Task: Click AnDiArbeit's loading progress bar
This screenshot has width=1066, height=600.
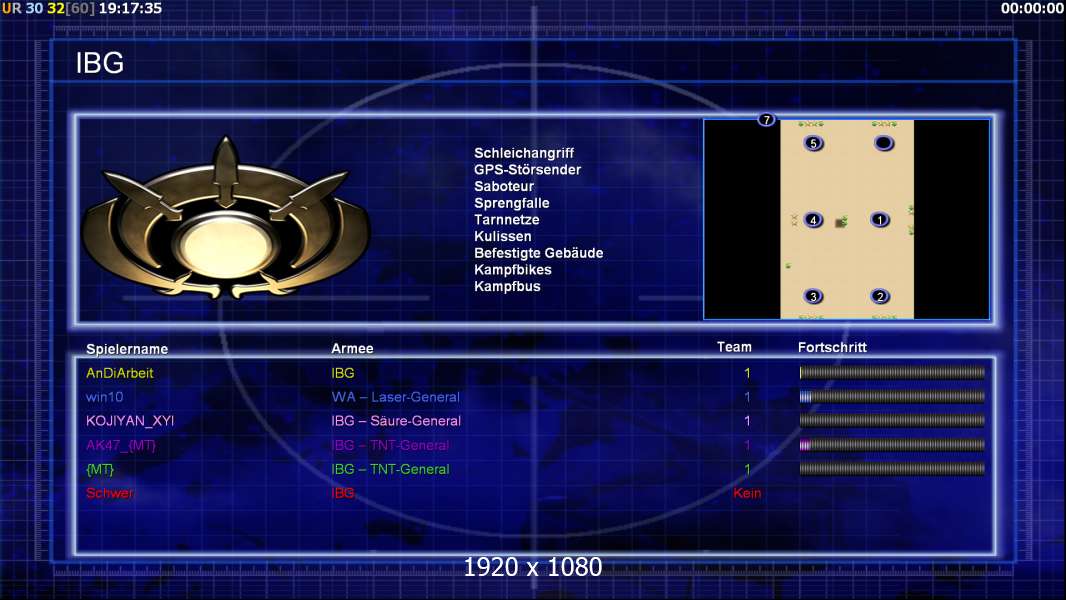Action: [x=892, y=372]
